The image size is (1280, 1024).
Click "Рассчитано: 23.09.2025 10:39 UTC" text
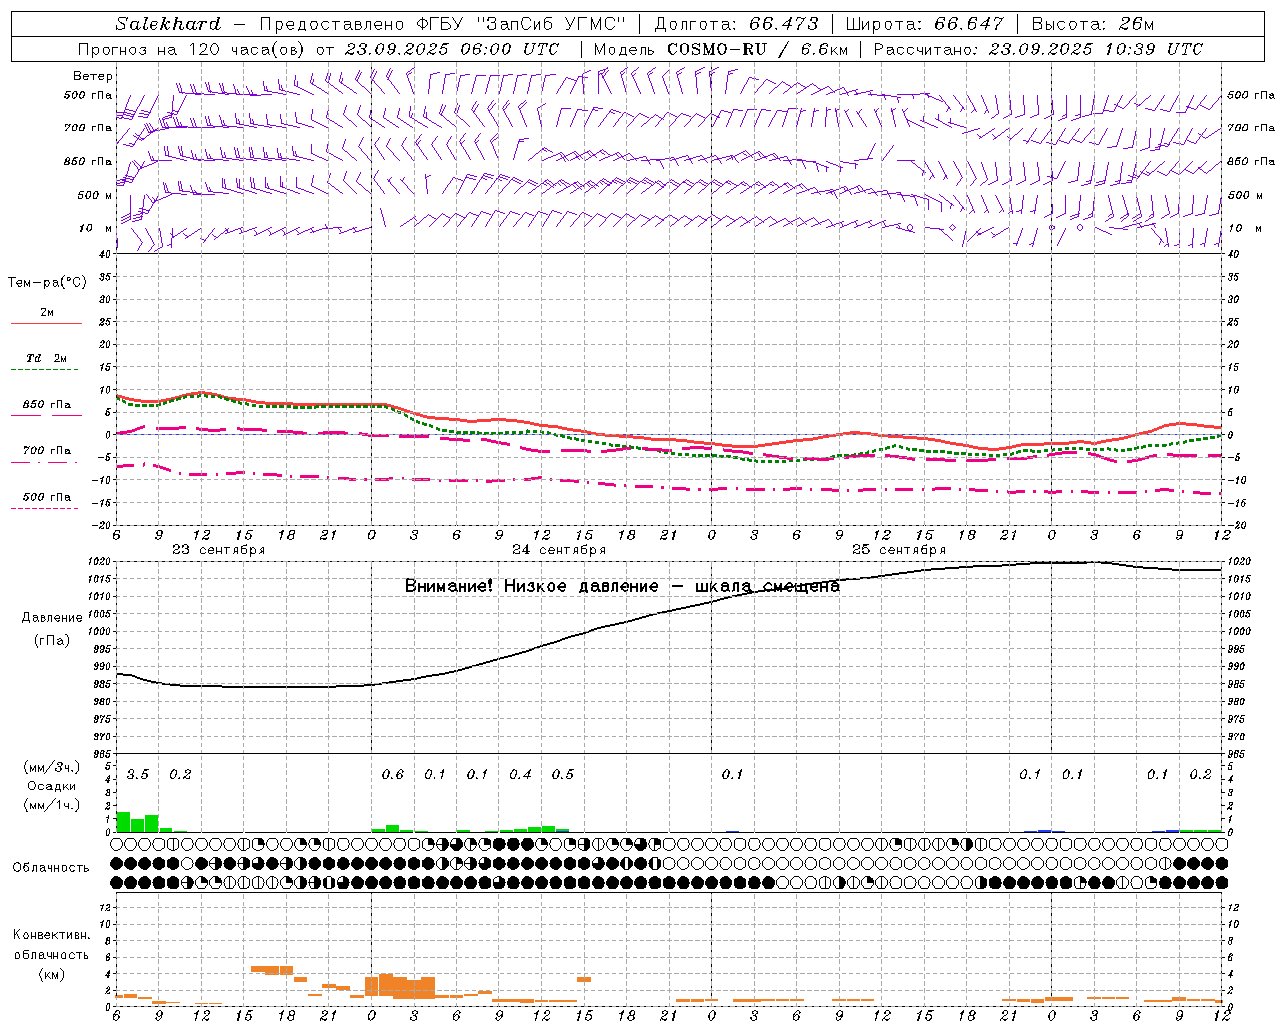tap(1038, 49)
